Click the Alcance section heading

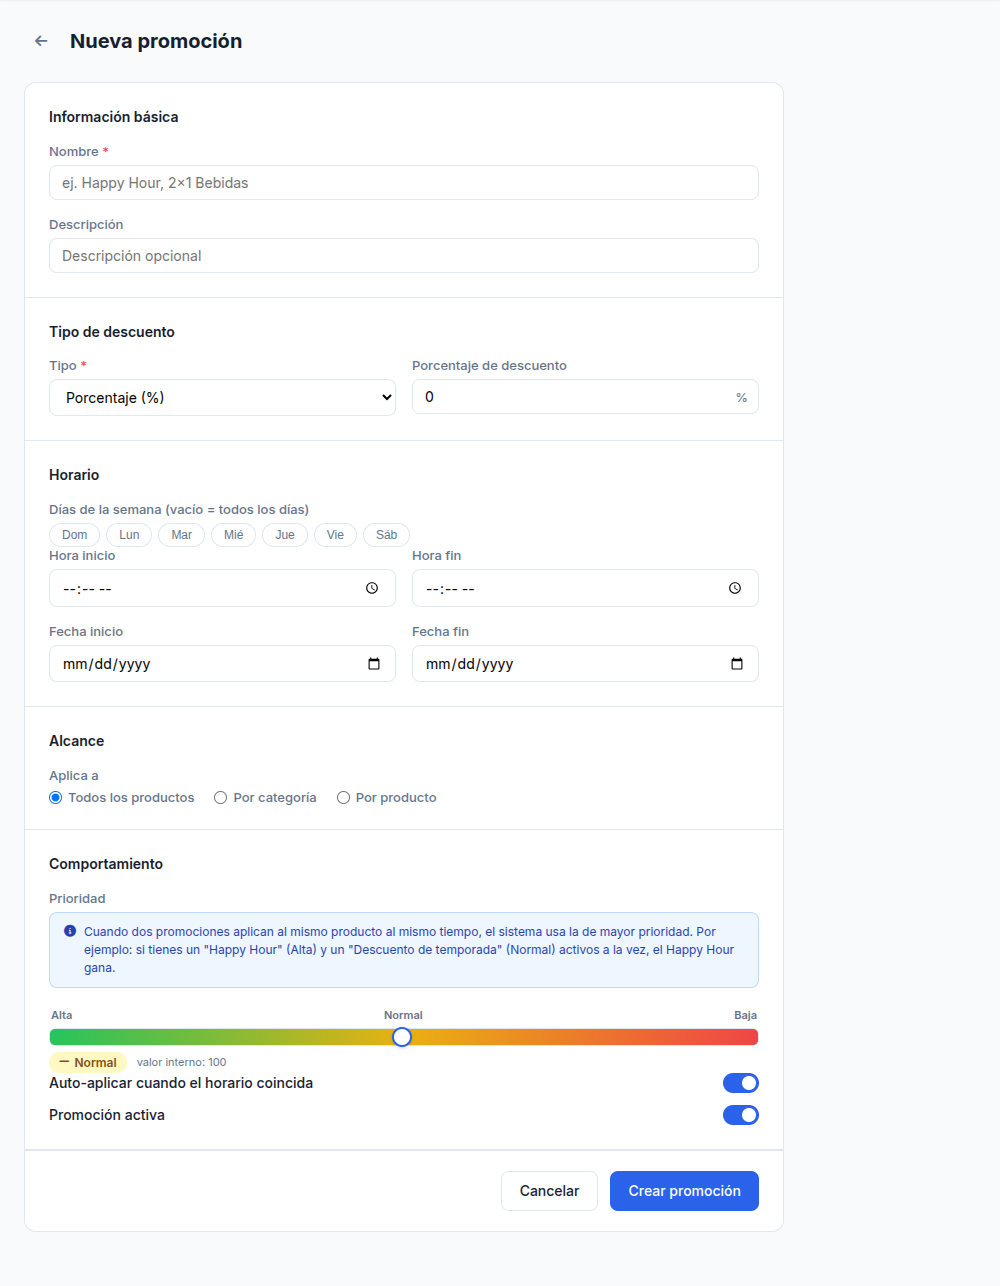77,741
